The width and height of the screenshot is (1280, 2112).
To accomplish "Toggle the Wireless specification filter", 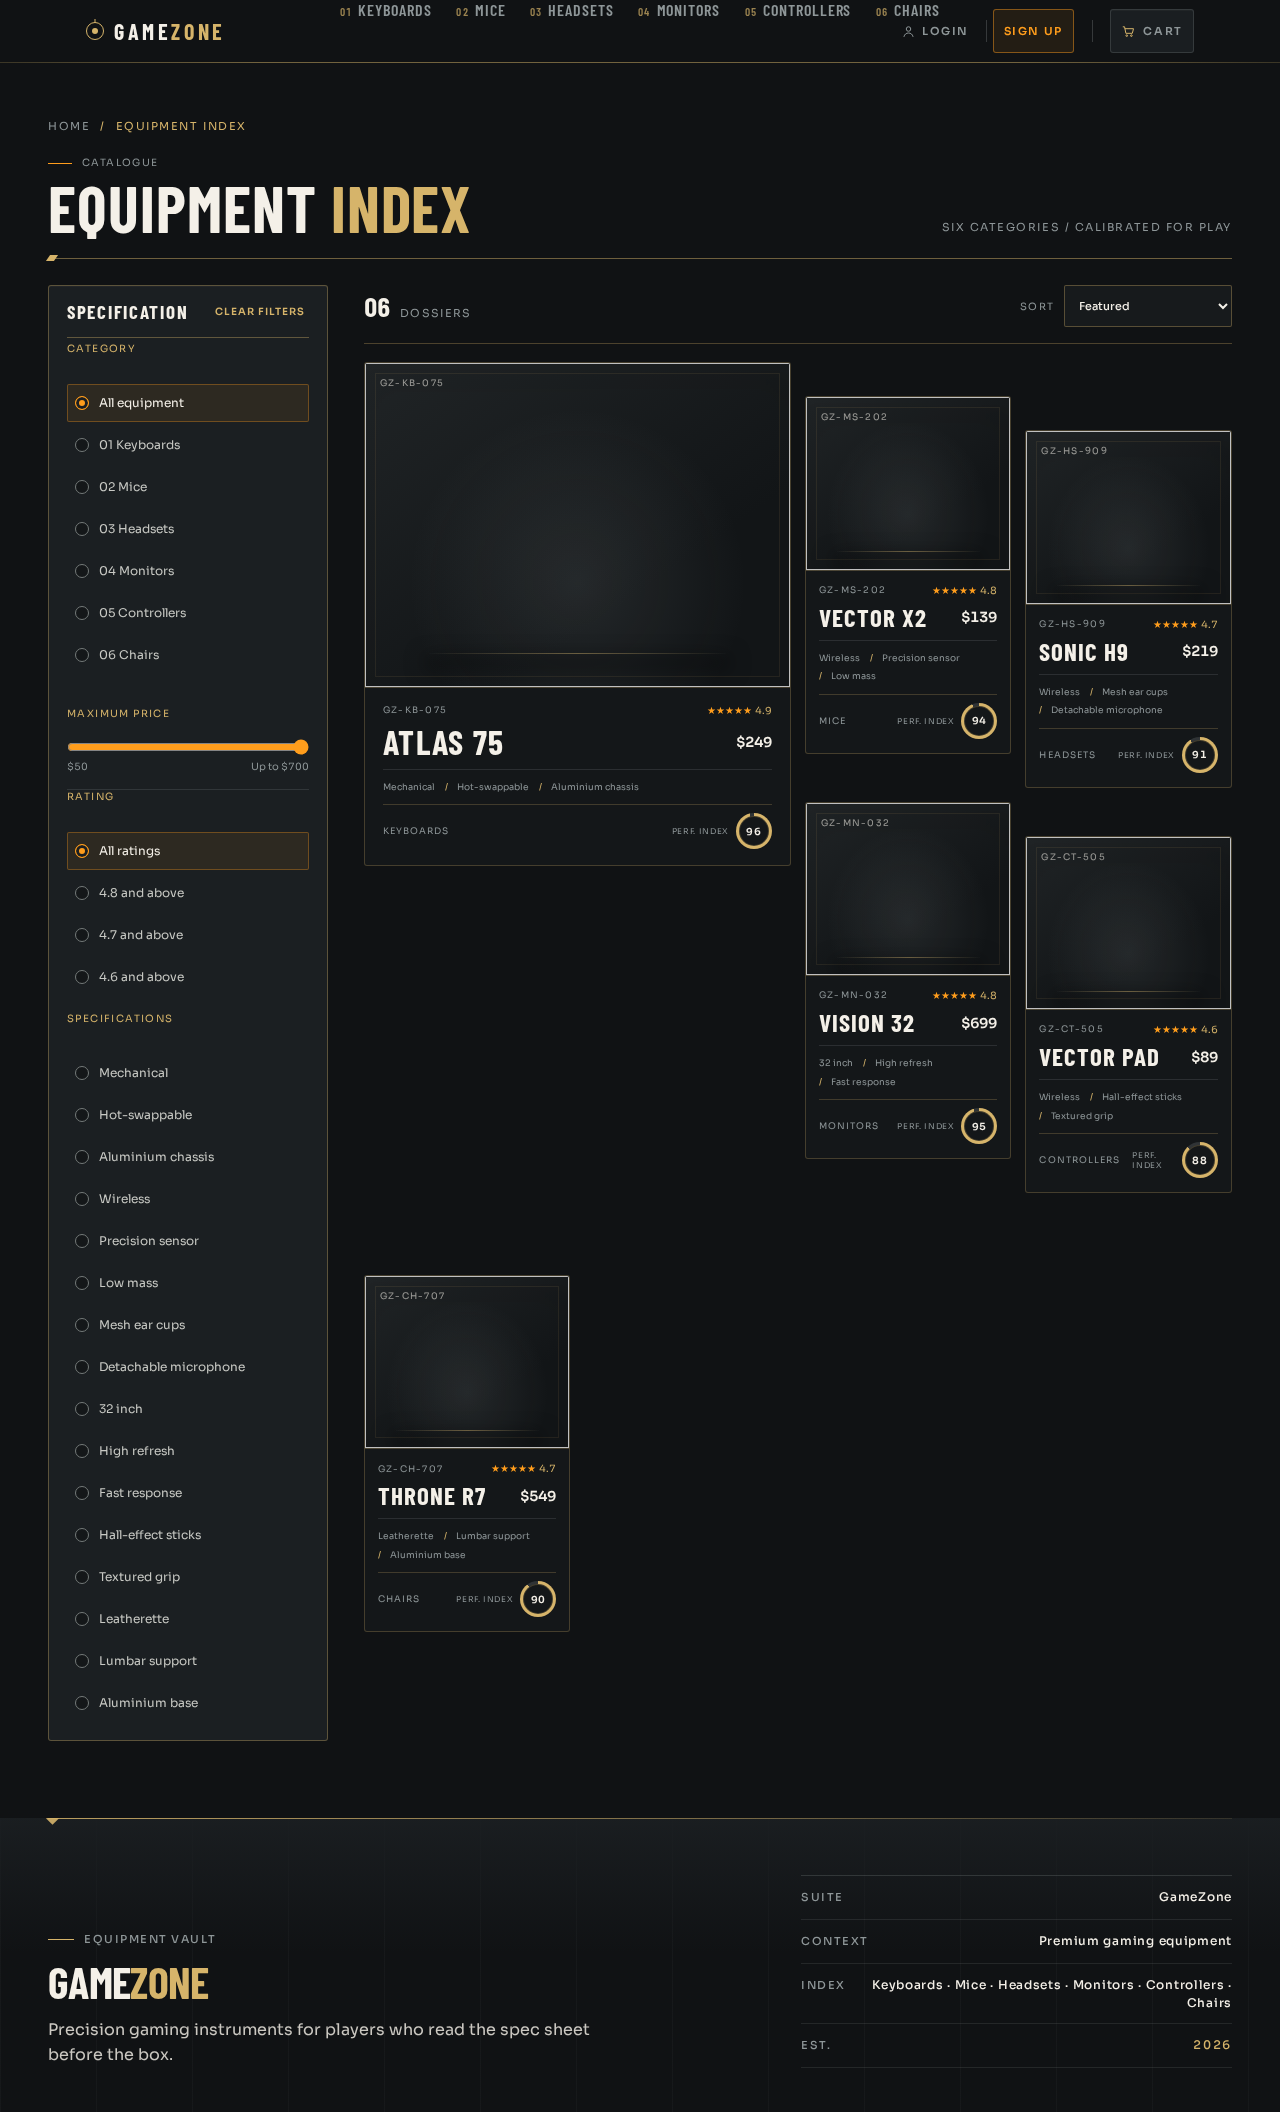I will 188,1199.
